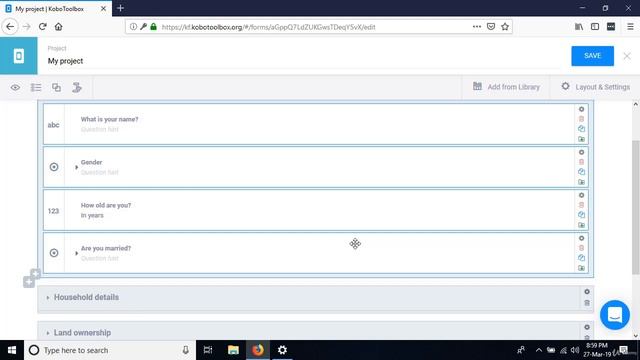The width and height of the screenshot is (640, 360).
Task: Duplicate the "How old are you?" question
Action: pos(581,215)
